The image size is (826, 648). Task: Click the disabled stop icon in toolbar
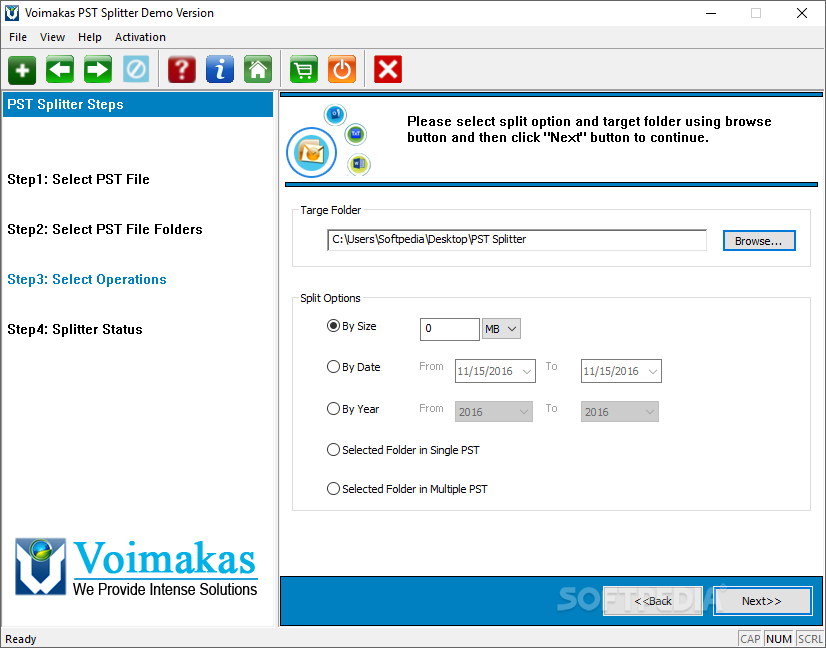136,70
